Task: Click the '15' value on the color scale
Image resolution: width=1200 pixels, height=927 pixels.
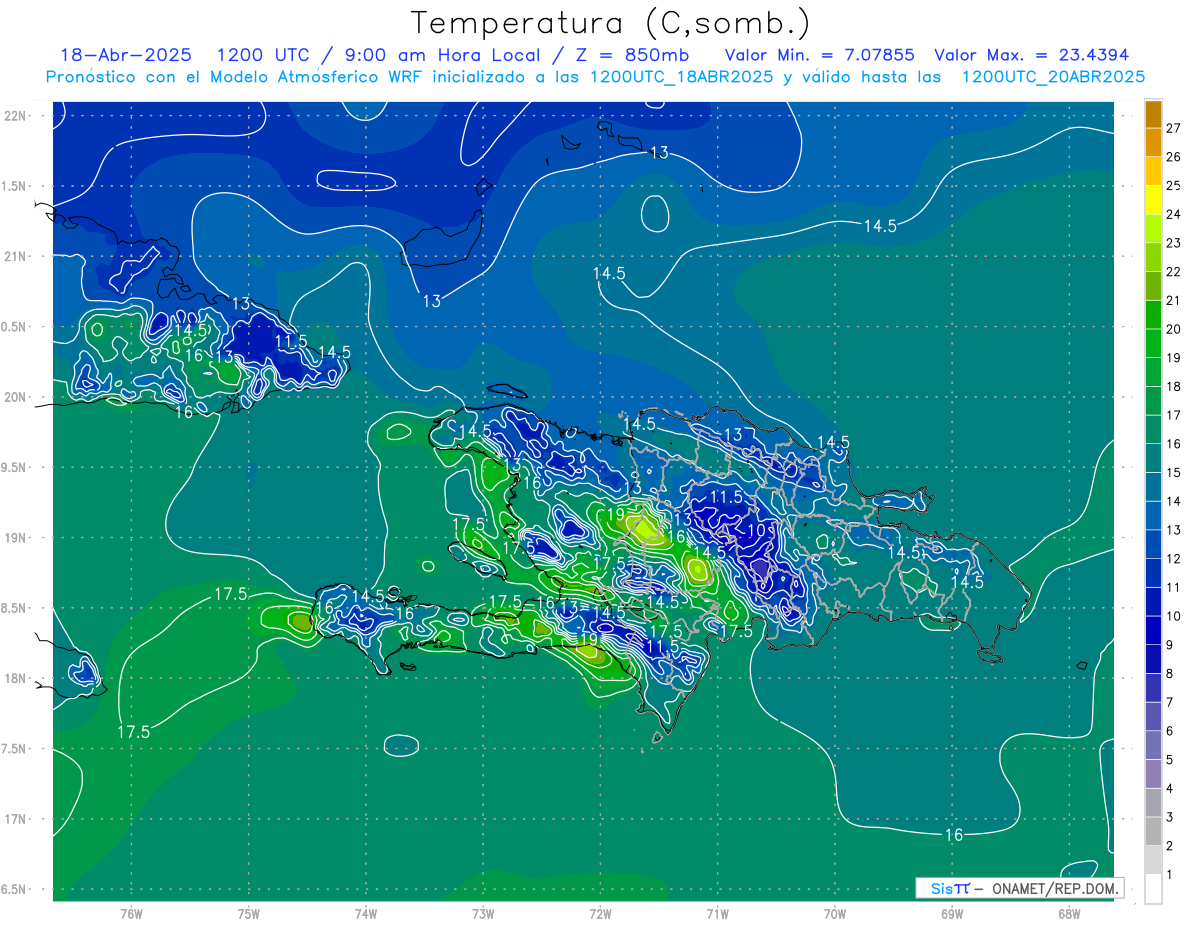Action: (1174, 473)
